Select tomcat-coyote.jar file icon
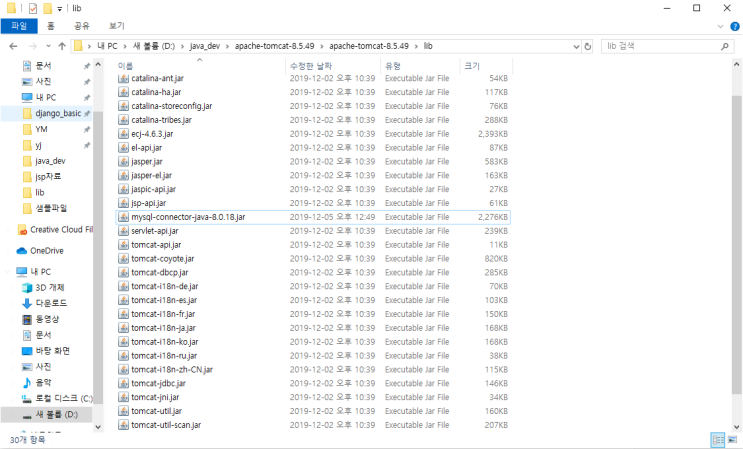The image size is (743, 449). coord(123,259)
